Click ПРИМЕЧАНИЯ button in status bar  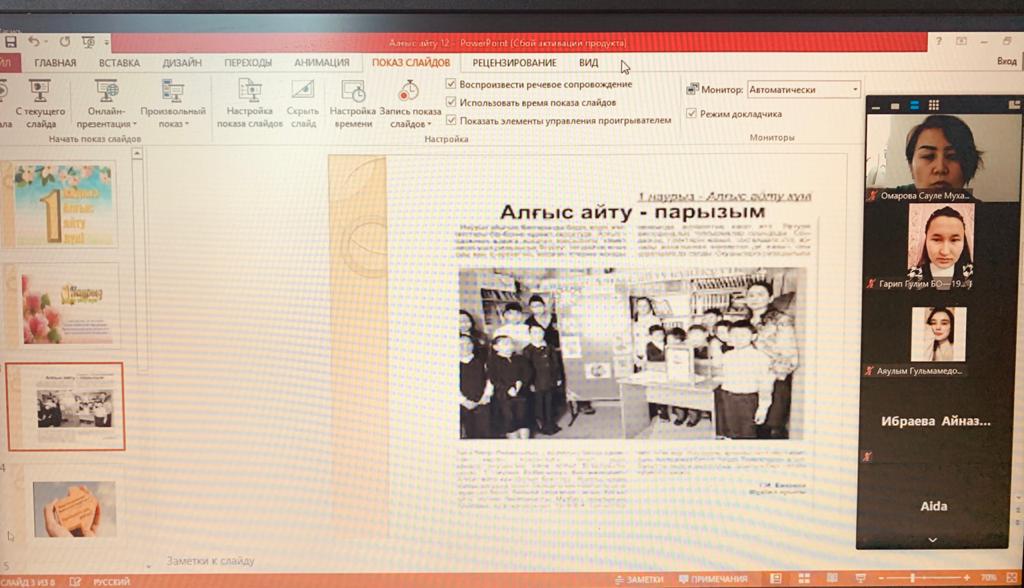point(714,579)
